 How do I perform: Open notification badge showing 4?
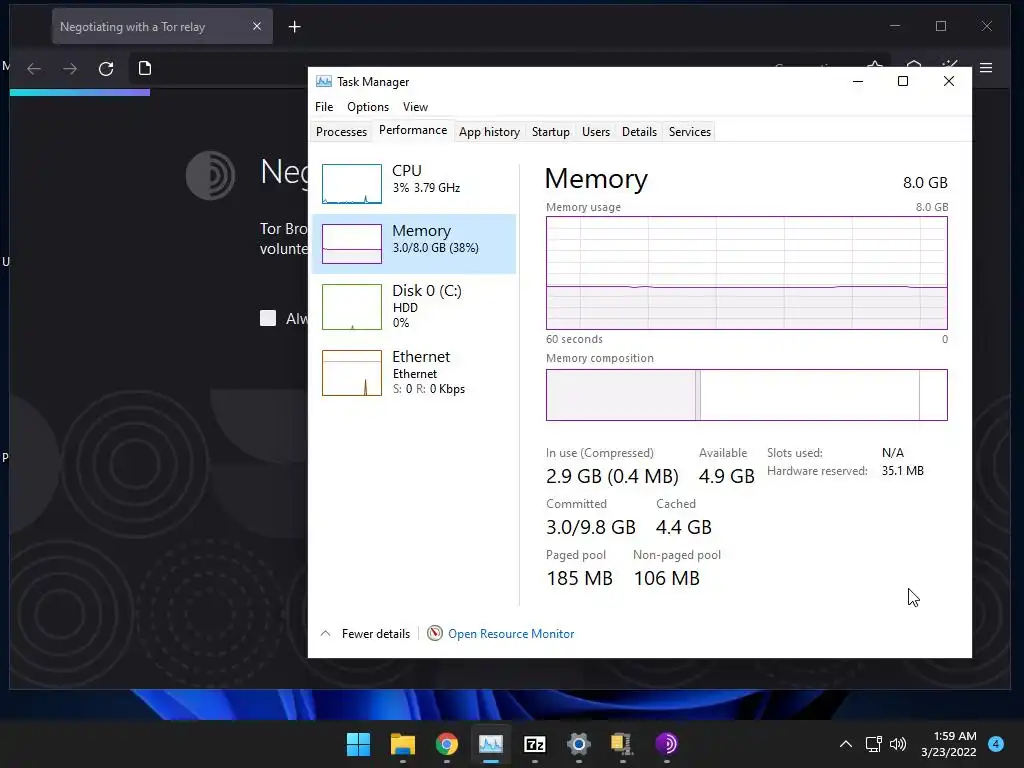[x=996, y=743]
